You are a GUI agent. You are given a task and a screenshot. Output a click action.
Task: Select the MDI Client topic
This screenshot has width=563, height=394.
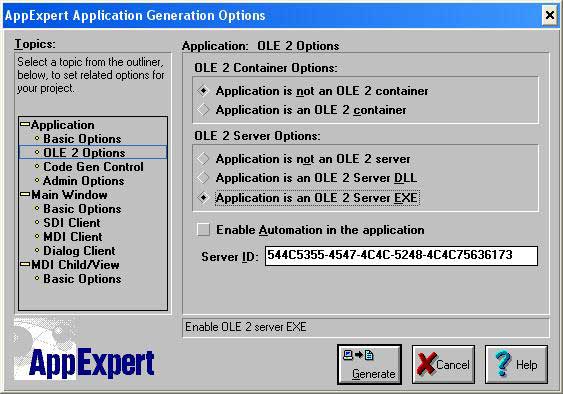click(73, 237)
